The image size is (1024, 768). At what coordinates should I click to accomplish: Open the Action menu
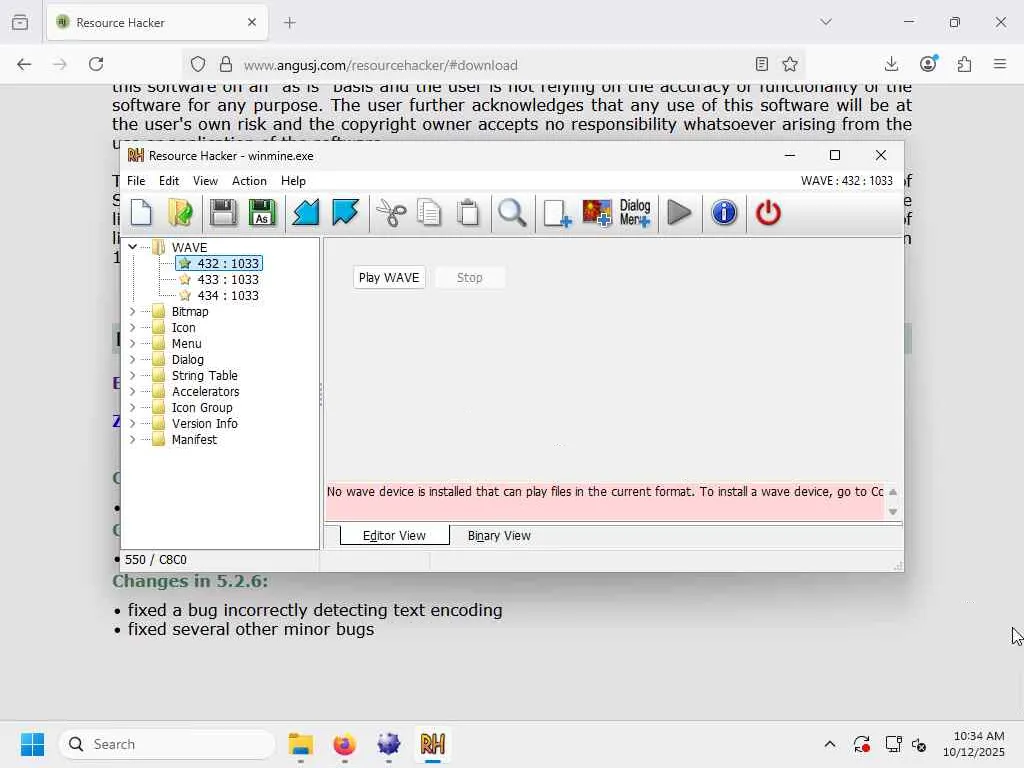[x=249, y=181]
